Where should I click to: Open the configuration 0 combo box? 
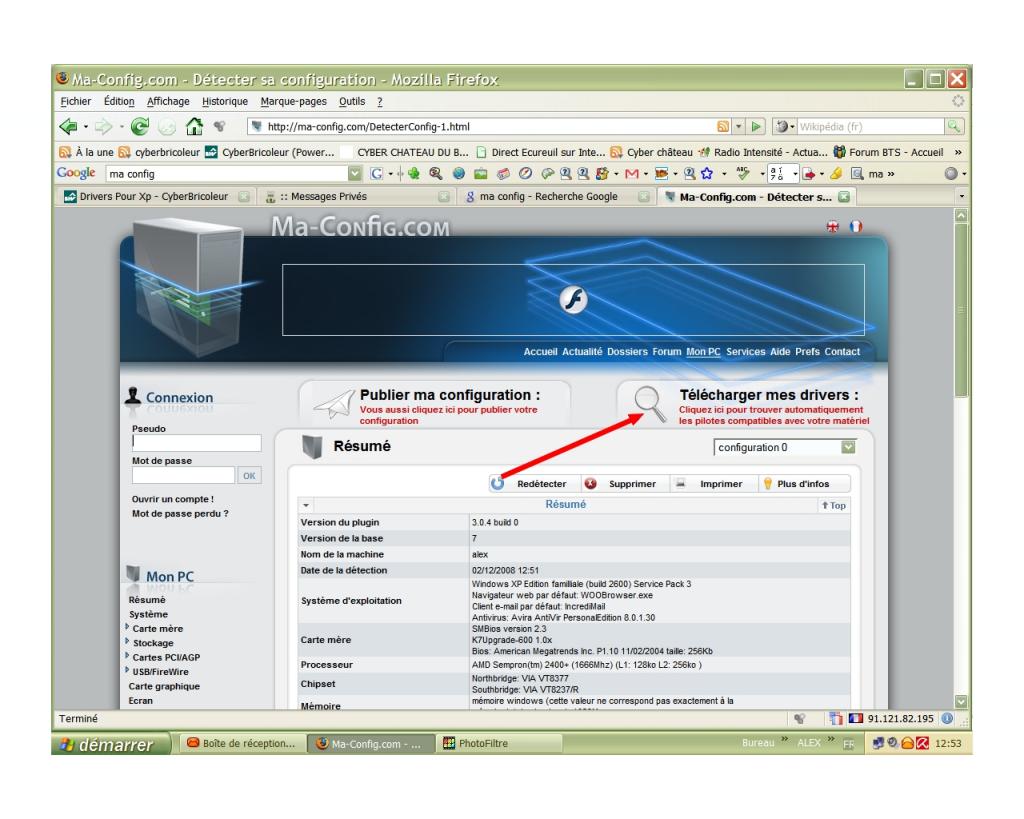784,447
